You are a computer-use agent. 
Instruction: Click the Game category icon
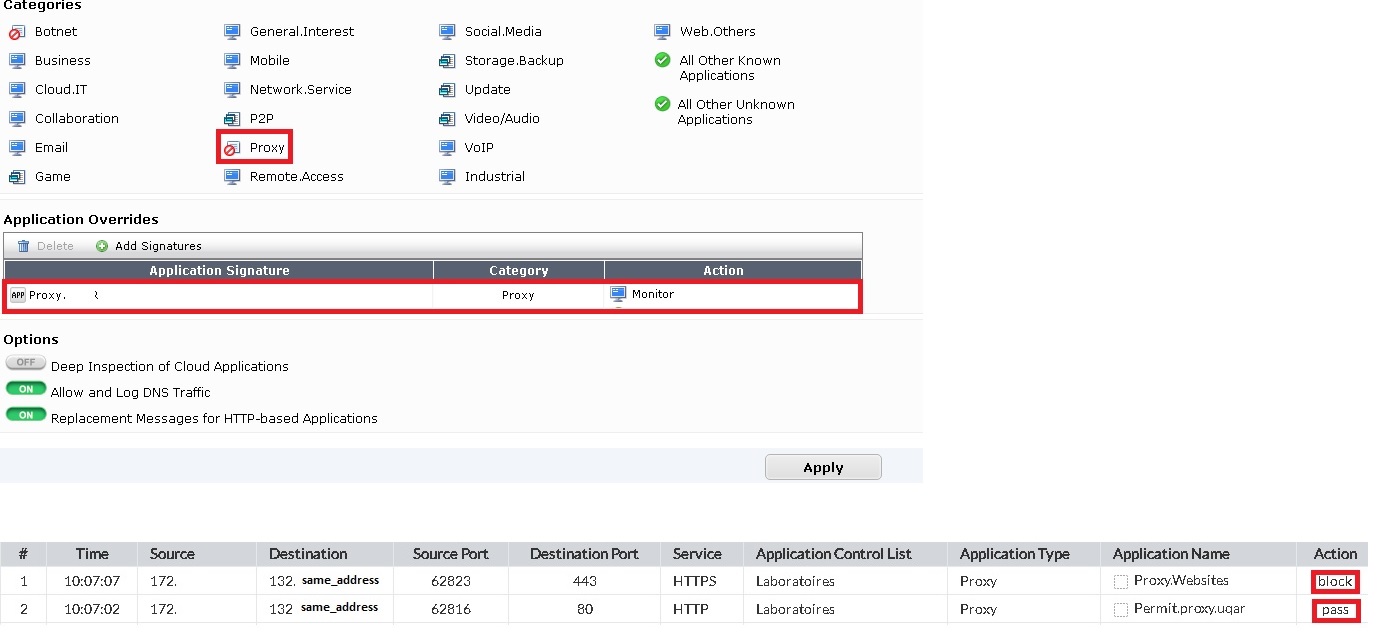click(17, 177)
